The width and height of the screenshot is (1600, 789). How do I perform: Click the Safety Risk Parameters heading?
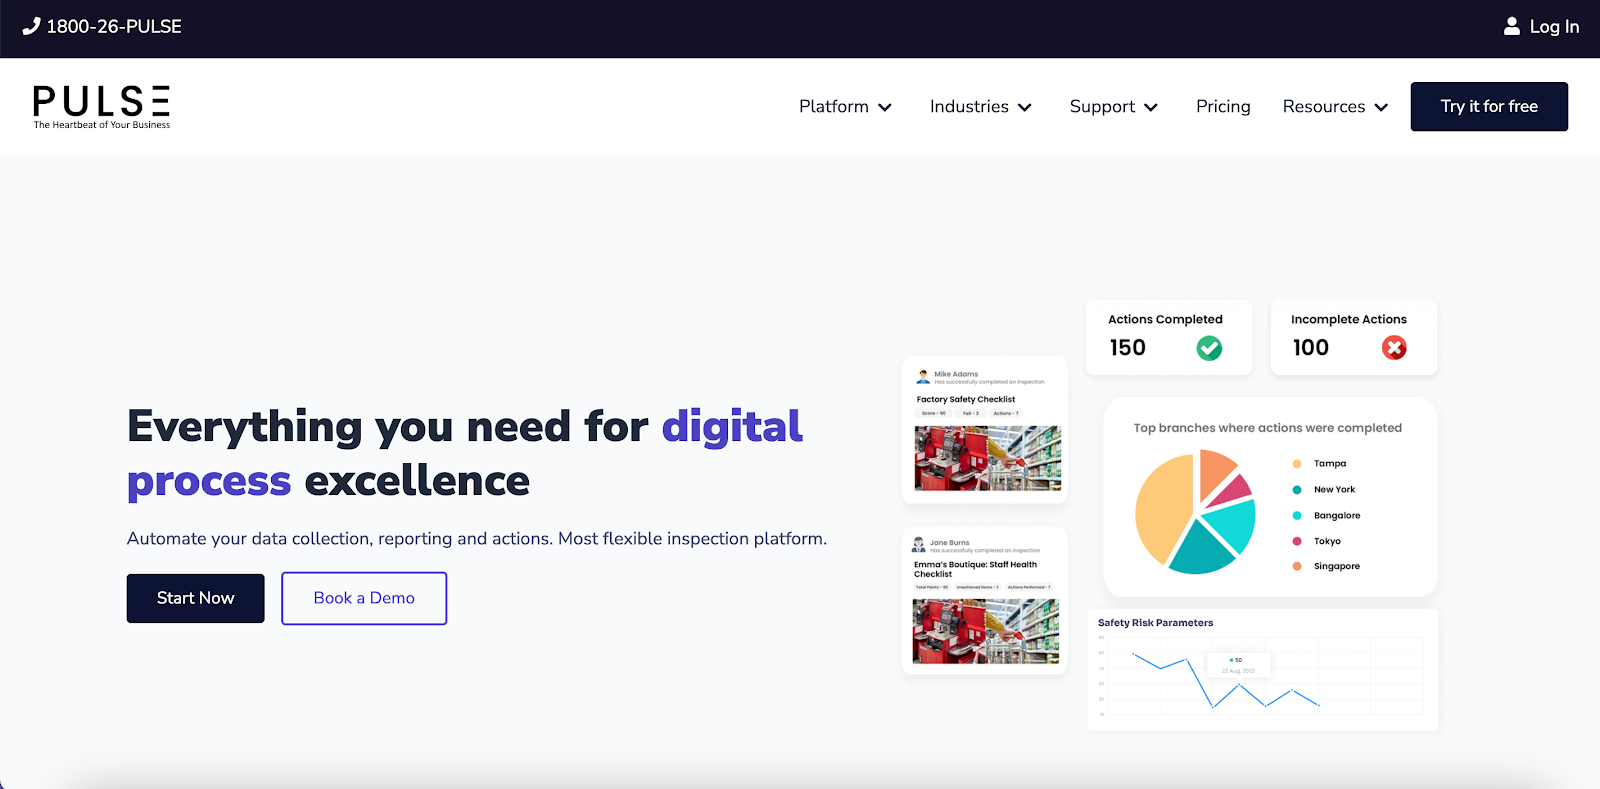click(x=1155, y=623)
